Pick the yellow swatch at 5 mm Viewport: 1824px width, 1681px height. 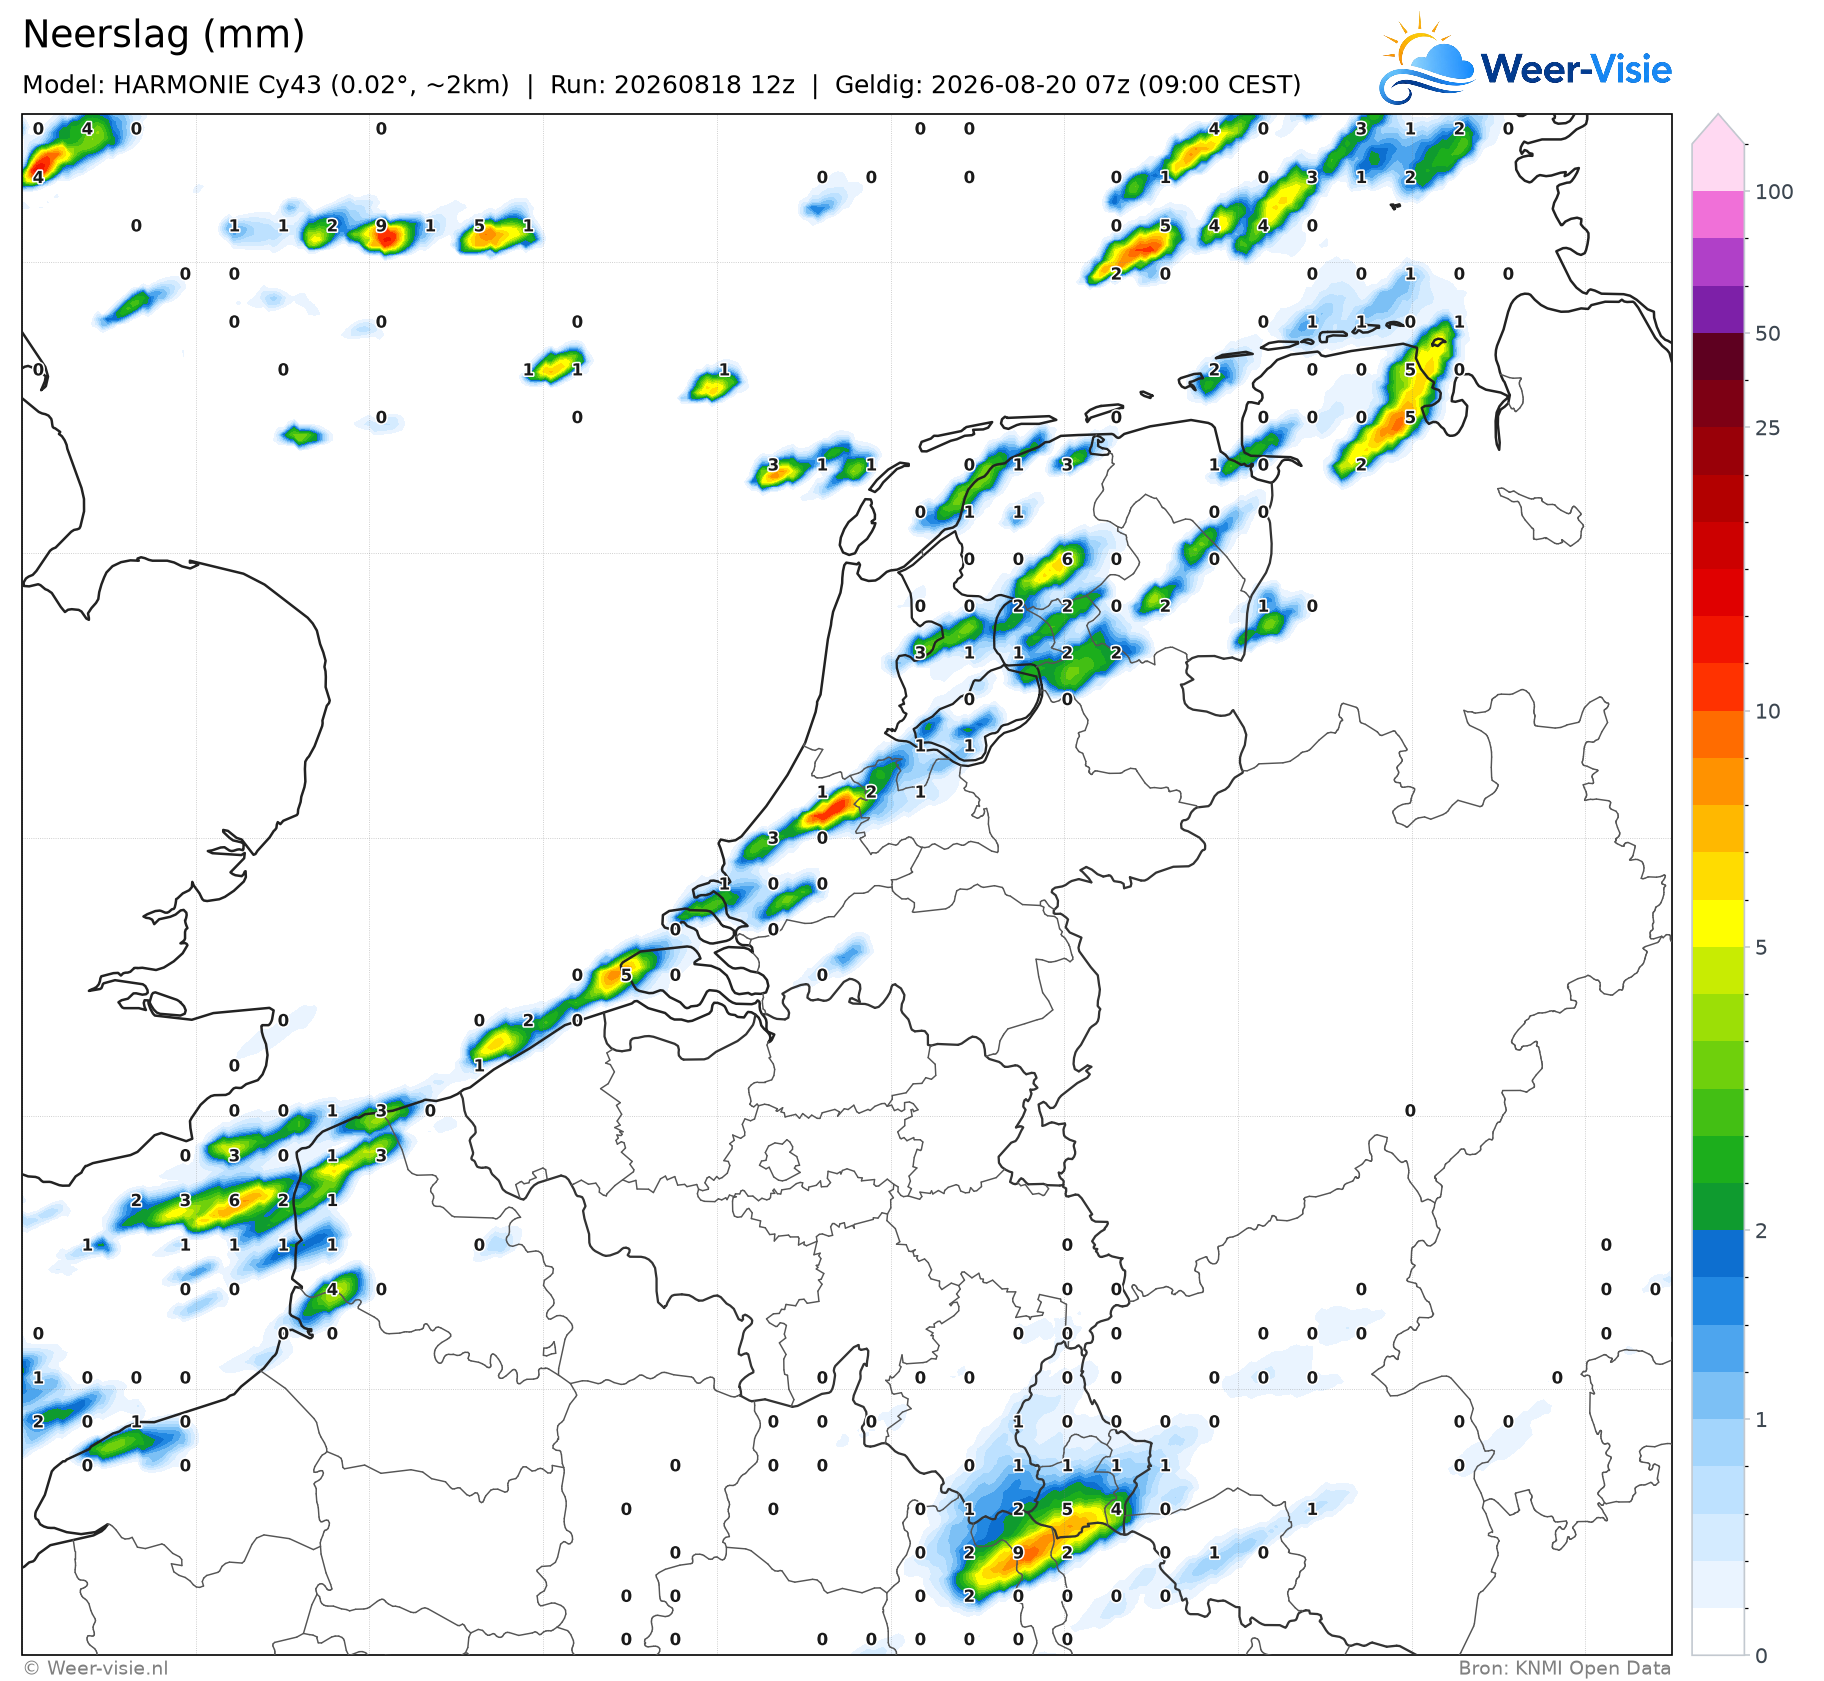1718,923
